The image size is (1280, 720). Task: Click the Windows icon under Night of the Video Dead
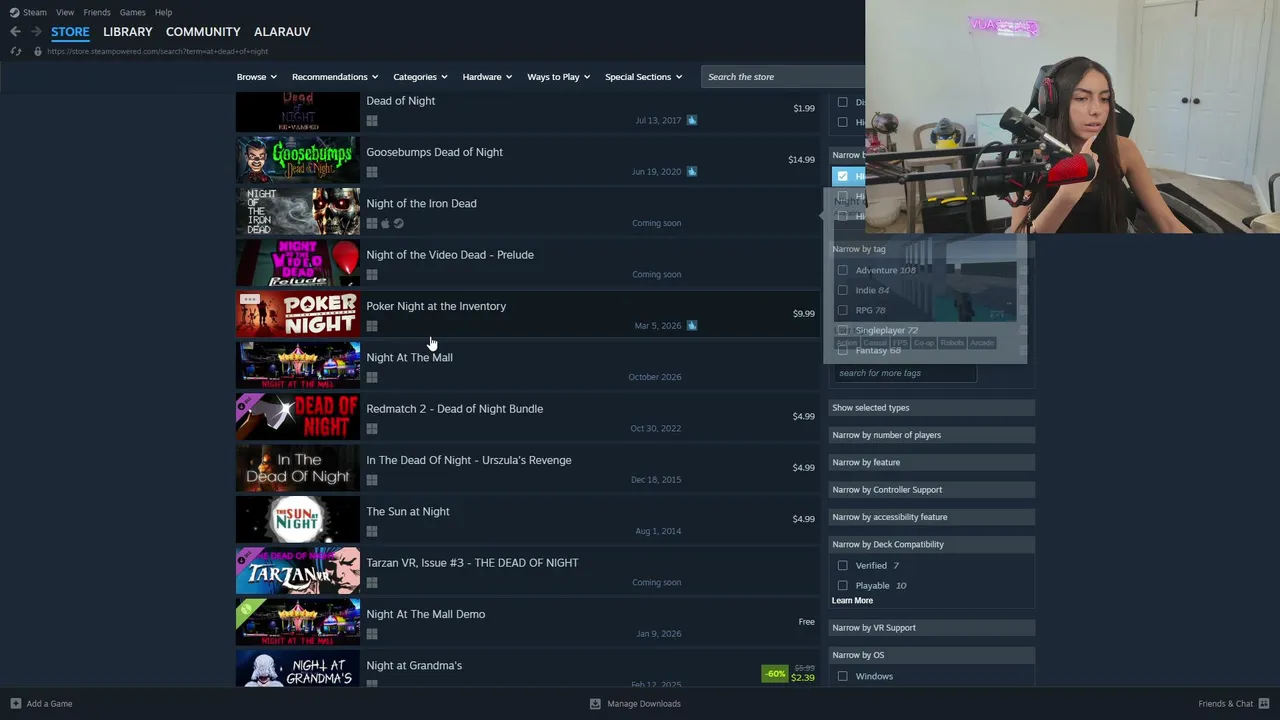coord(372,275)
